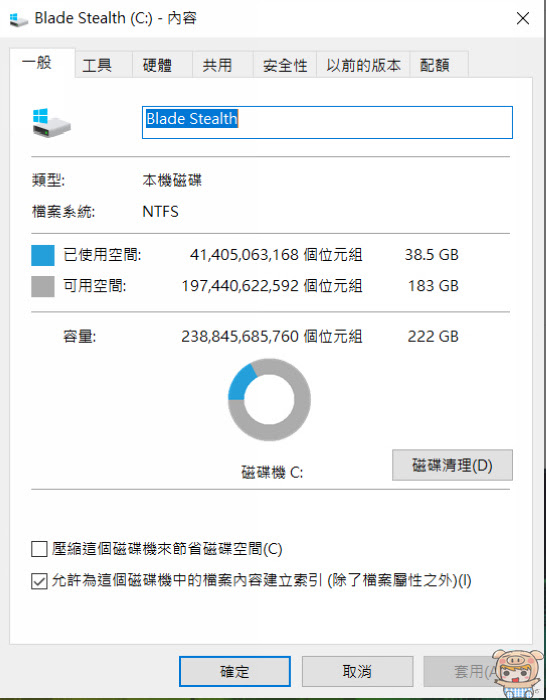The image size is (546, 700).
Task: Click the pig mascot watermark icon
Action: [518, 674]
